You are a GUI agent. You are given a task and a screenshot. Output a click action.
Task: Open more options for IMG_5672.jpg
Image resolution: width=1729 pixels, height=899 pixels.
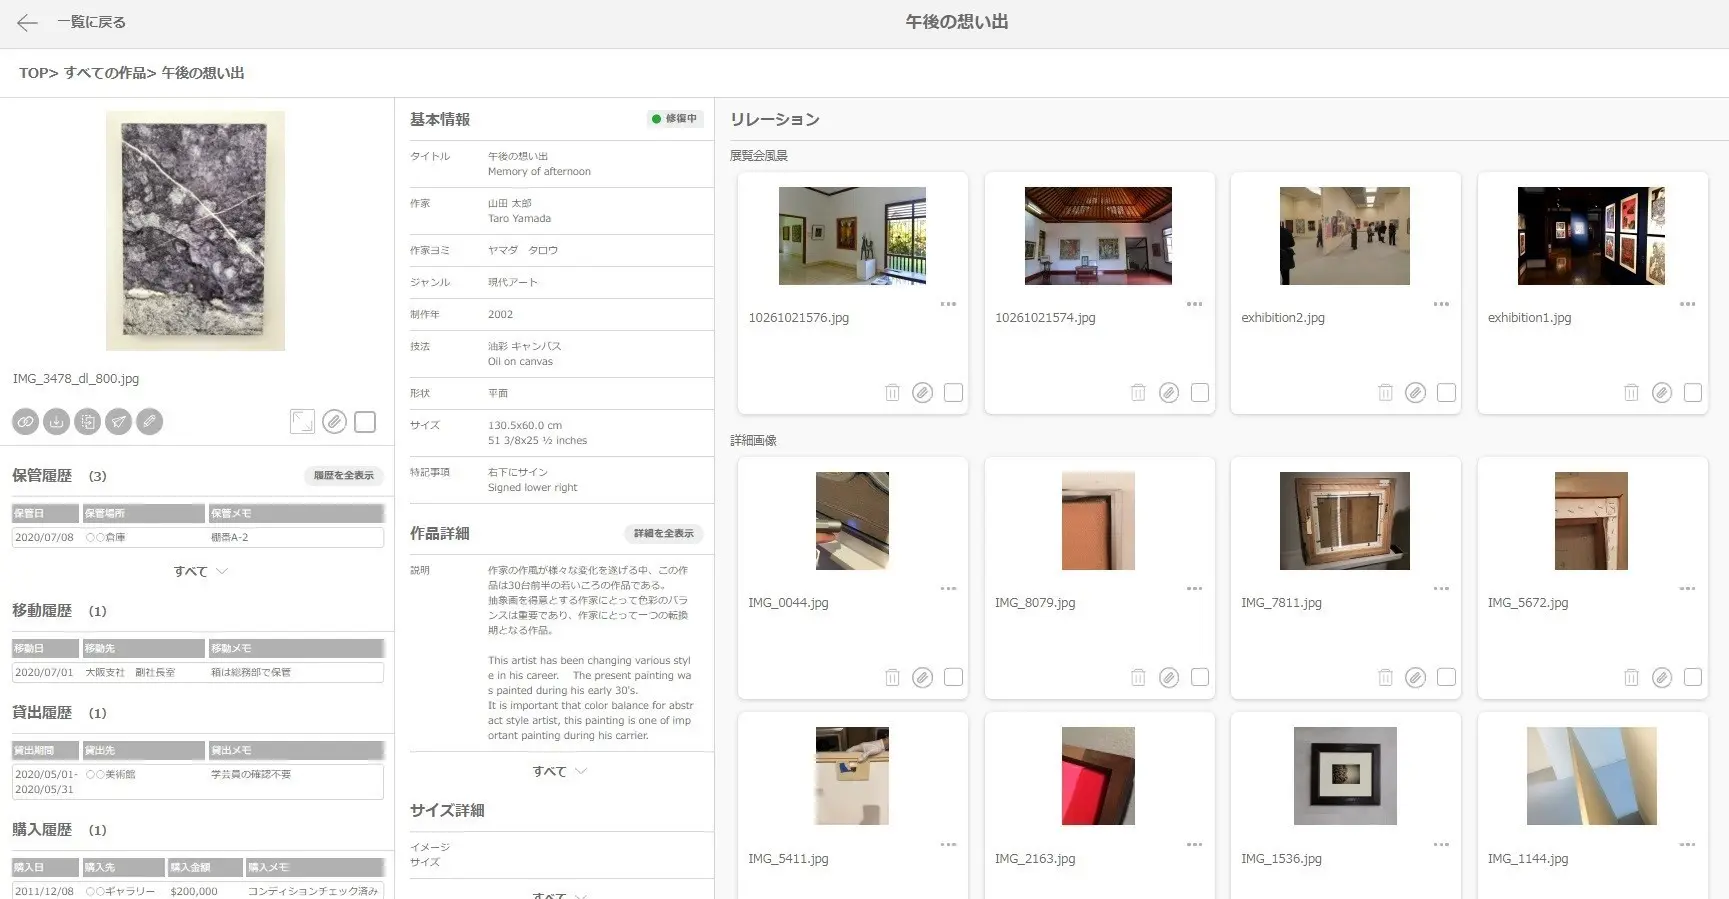click(1687, 589)
